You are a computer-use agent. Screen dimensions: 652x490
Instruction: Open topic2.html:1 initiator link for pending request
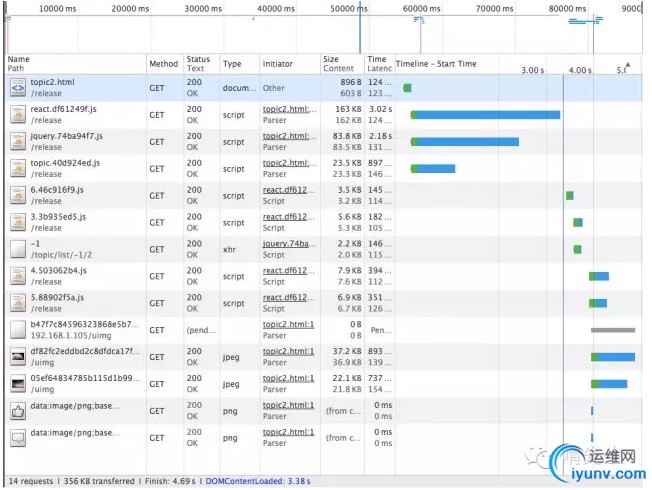(289, 324)
